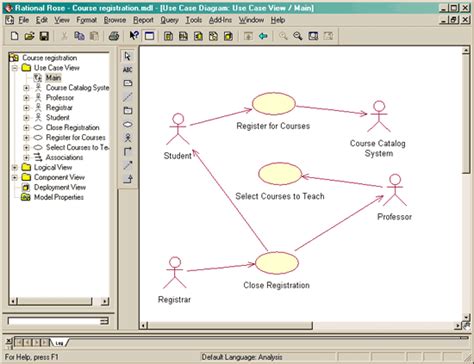Click the Student actor in the diagram
The height and width of the screenshot is (364, 474).
click(178, 129)
